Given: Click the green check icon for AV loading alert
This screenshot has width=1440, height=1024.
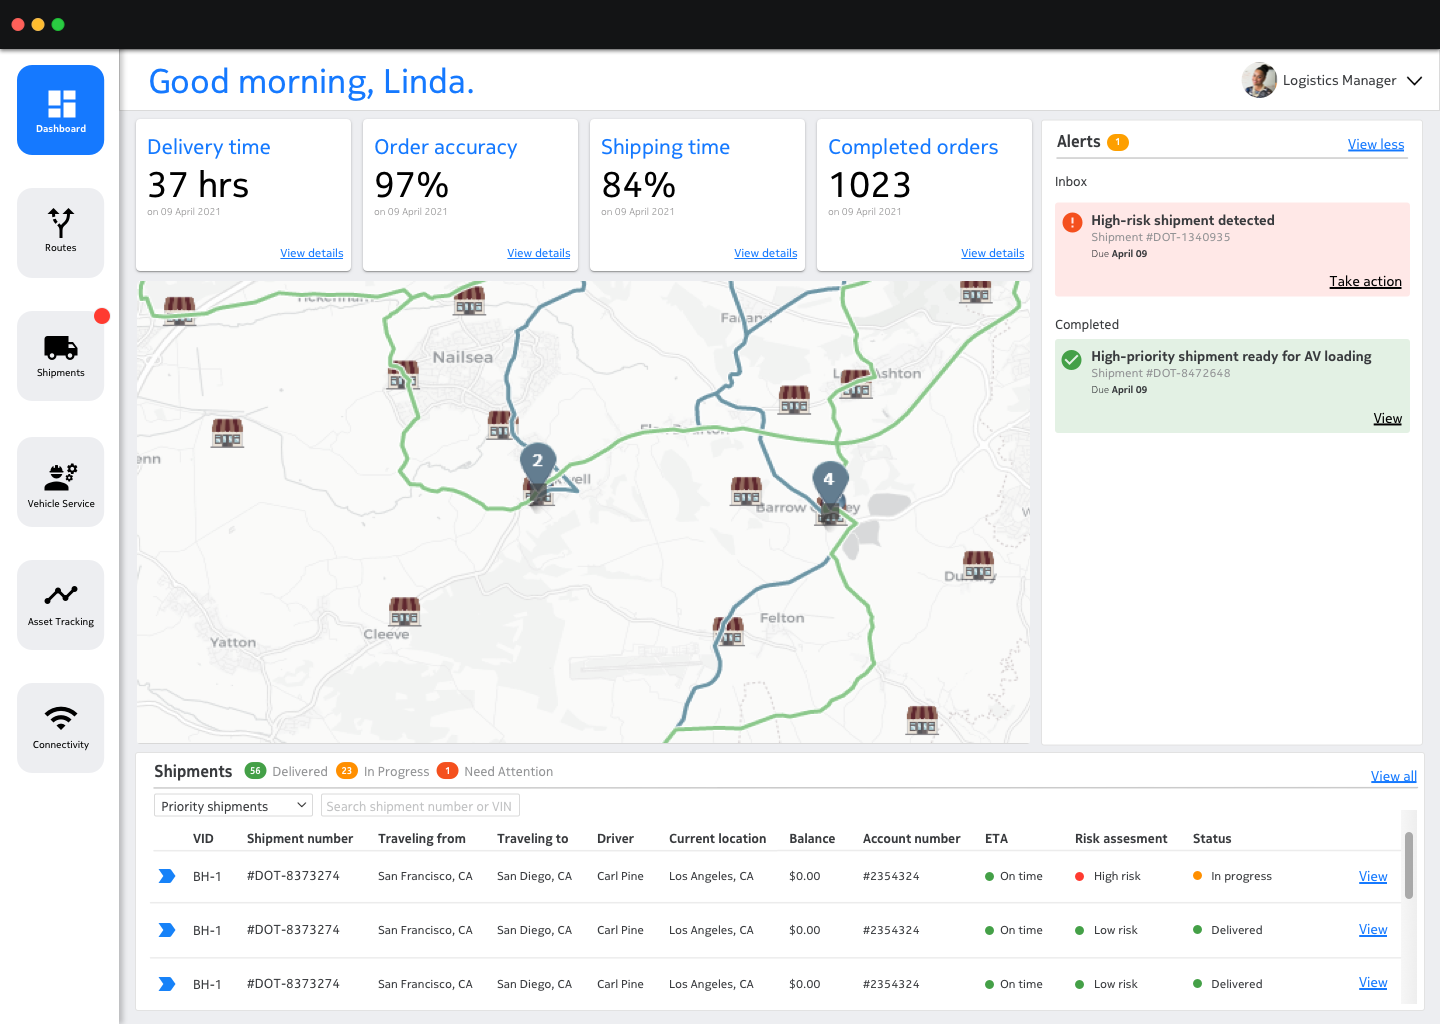Looking at the screenshot, I should coord(1071,359).
